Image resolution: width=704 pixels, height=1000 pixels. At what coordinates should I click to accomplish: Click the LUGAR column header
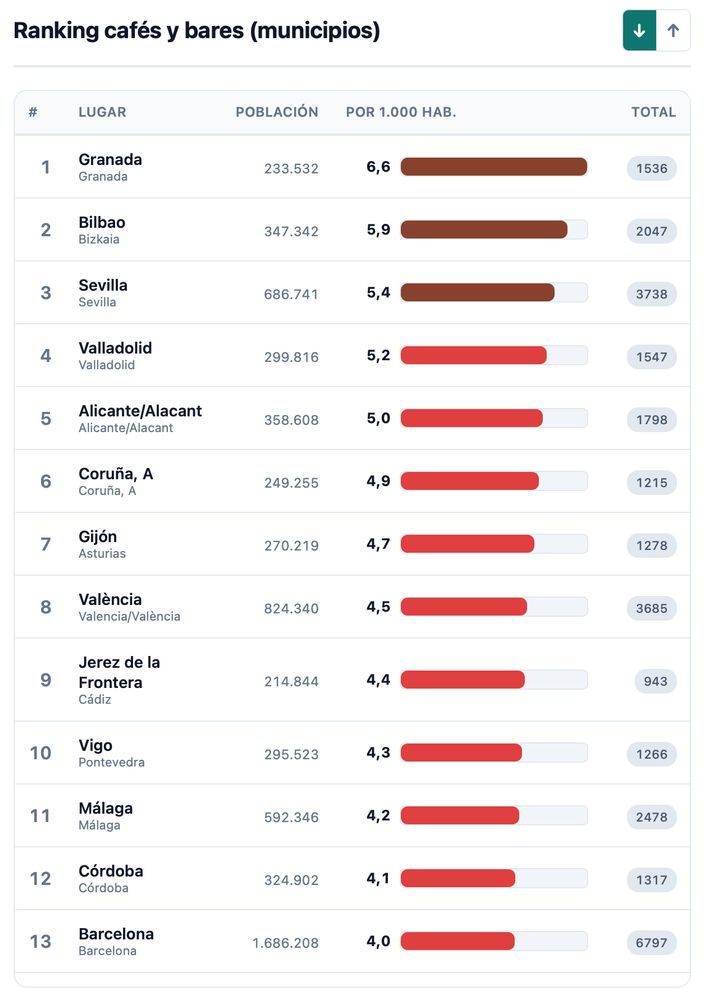tap(102, 112)
